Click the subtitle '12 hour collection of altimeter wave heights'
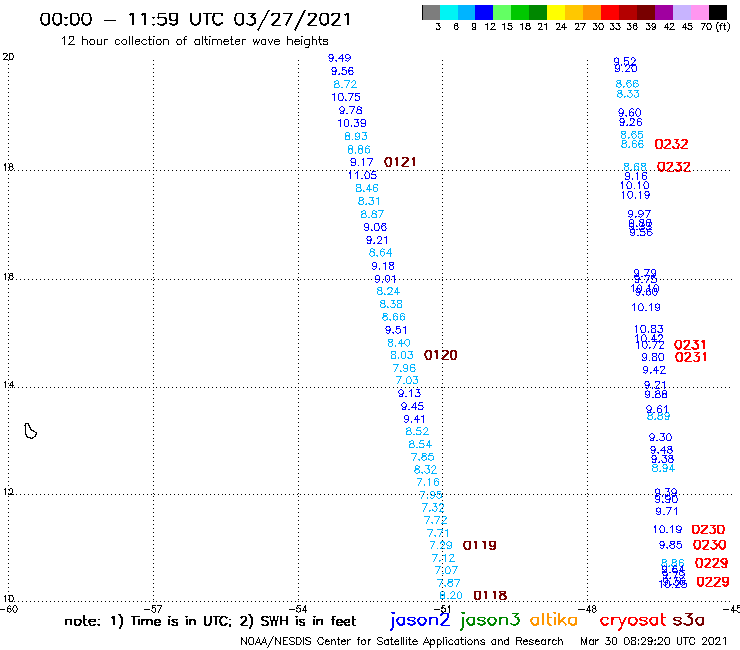The image size is (740, 650). 194,41
